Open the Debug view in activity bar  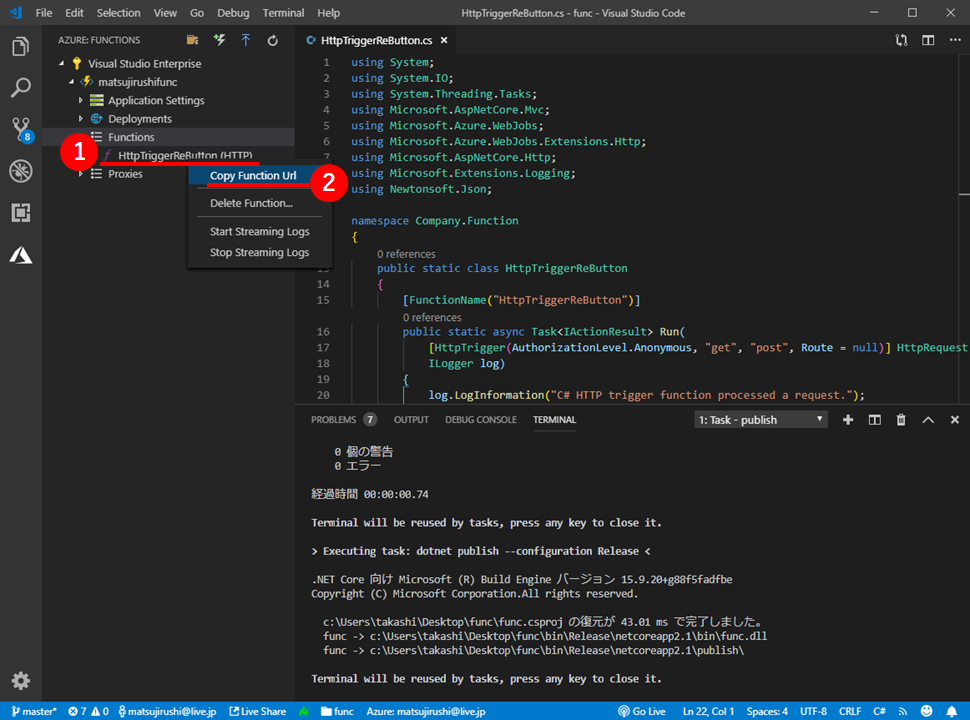coord(20,171)
